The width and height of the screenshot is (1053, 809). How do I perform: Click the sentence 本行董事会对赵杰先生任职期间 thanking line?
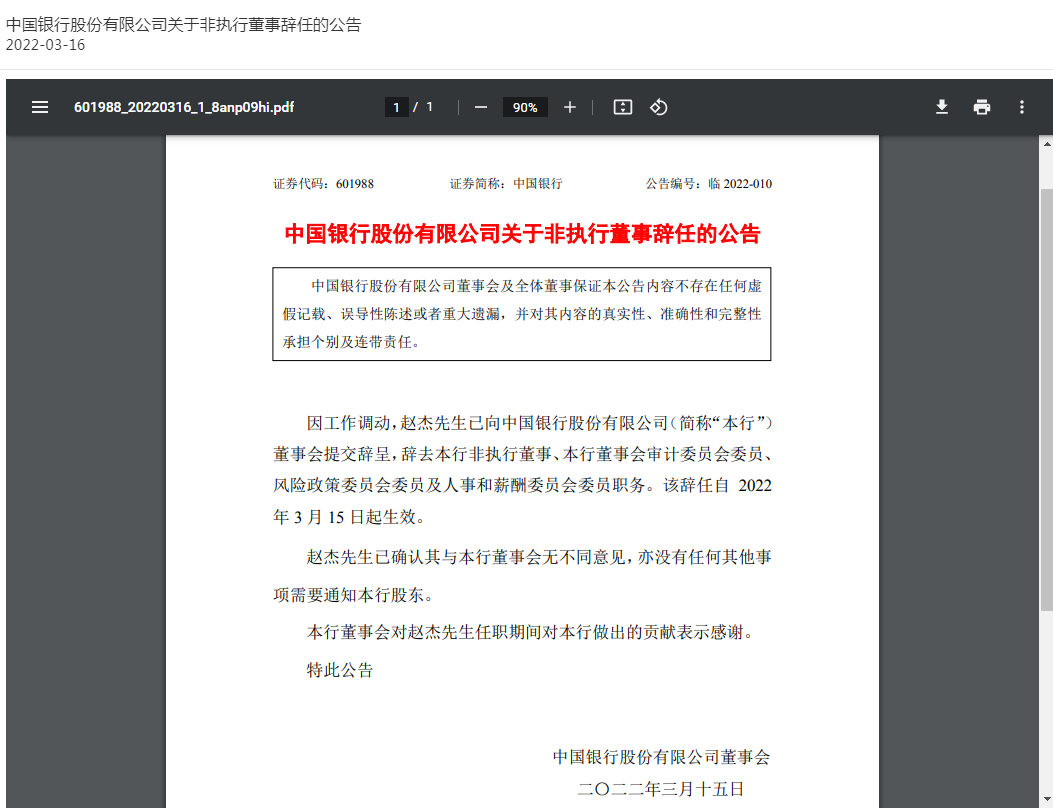(x=531, y=632)
